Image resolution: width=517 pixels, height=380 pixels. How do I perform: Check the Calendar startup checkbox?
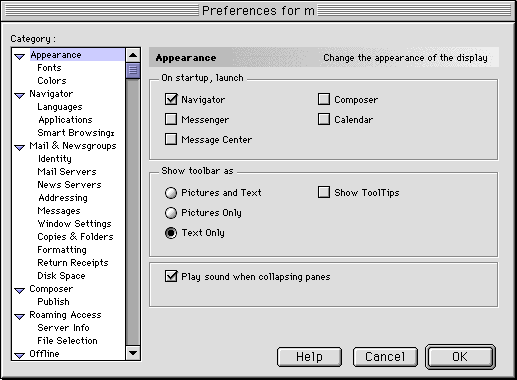click(324, 119)
